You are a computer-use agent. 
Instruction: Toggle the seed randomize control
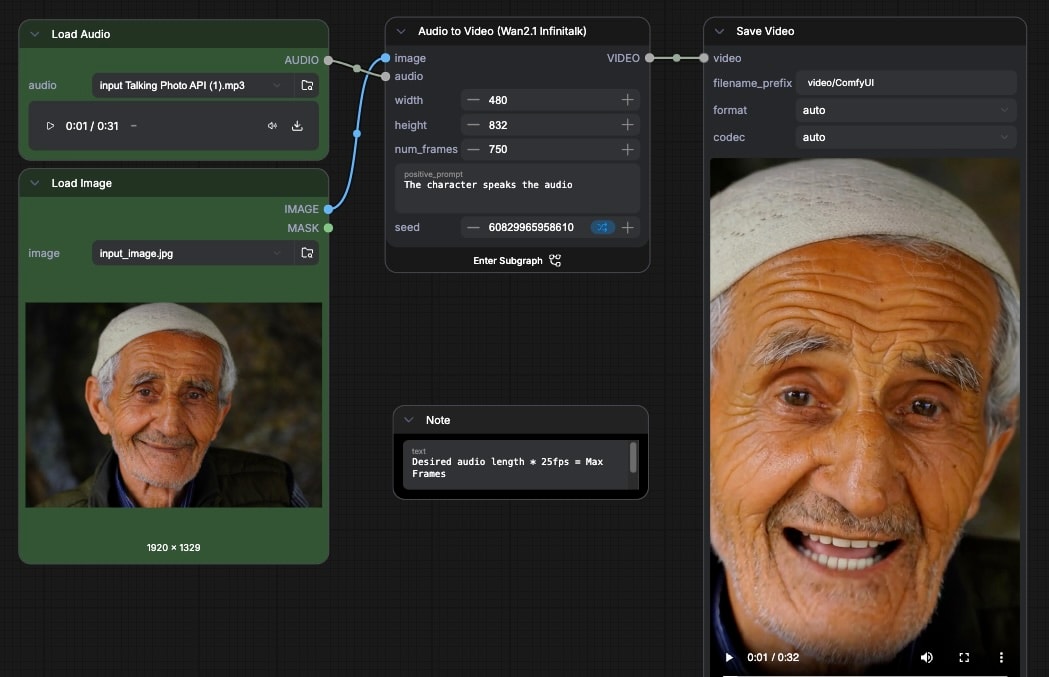602,227
